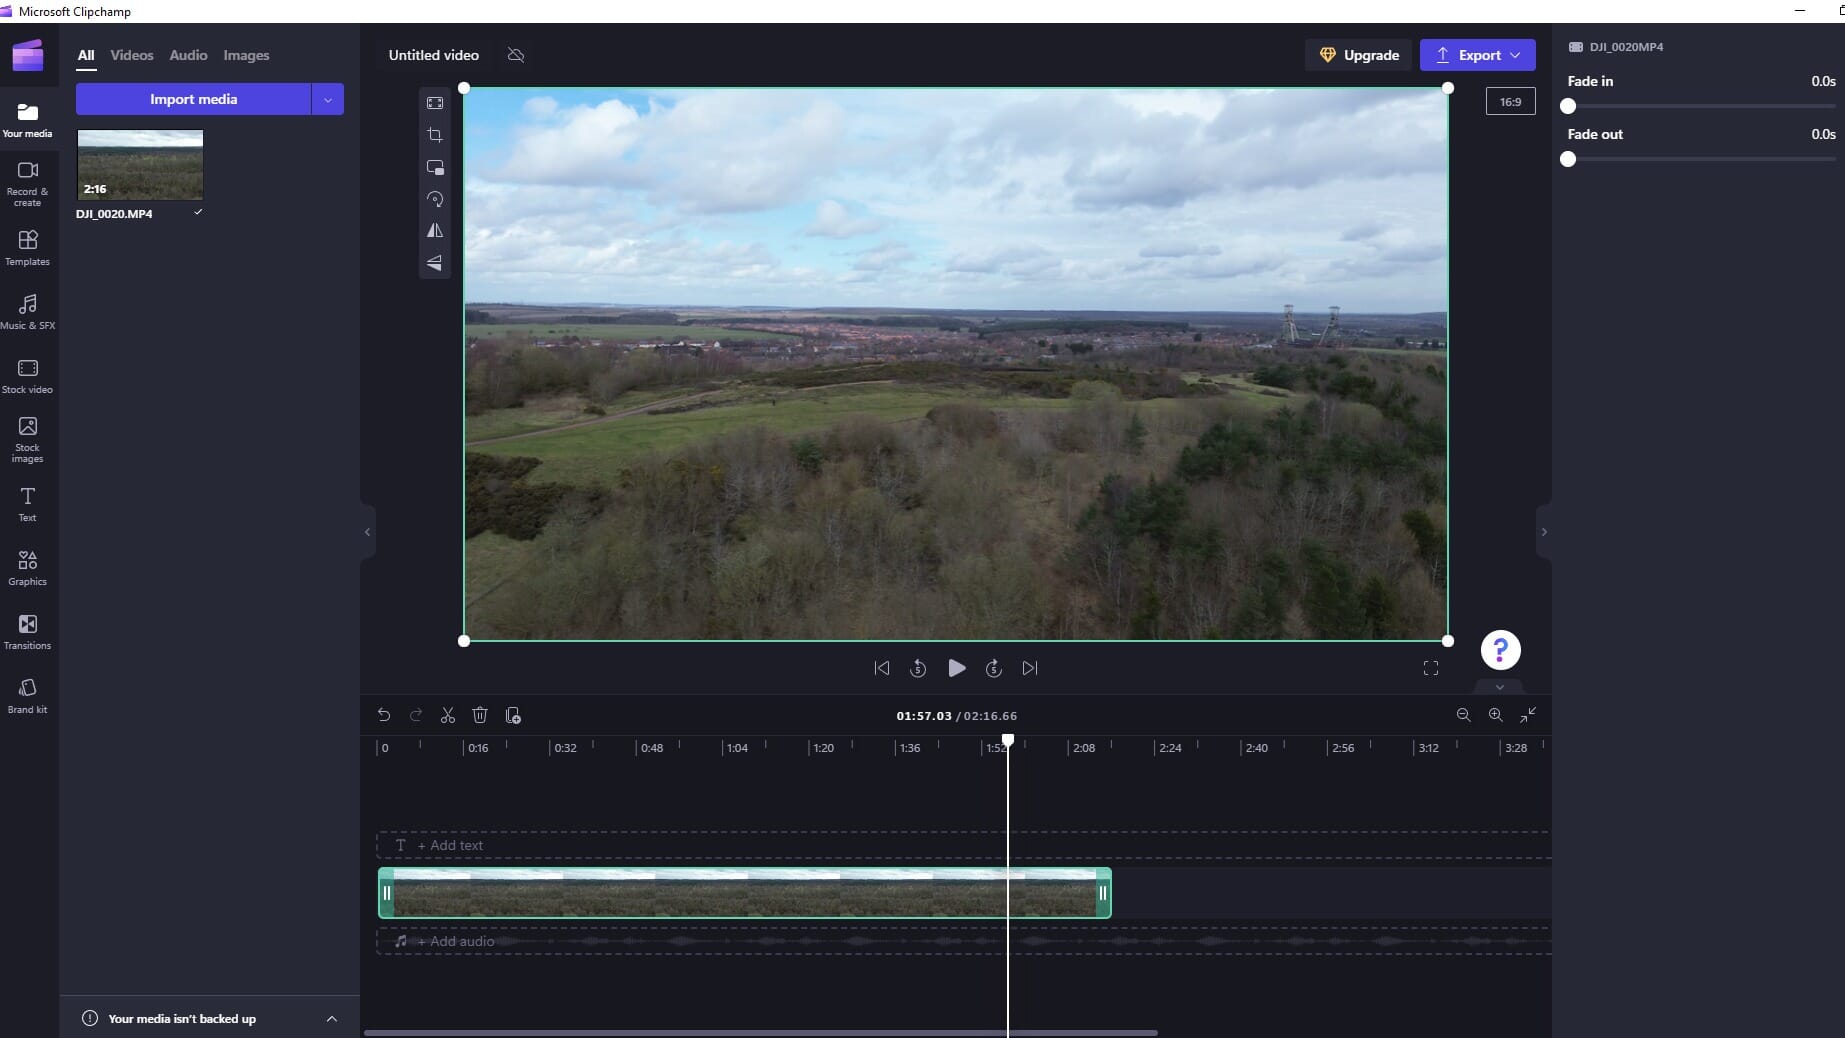Switch to the Images tab
The width and height of the screenshot is (1845, 1038).
246,55
